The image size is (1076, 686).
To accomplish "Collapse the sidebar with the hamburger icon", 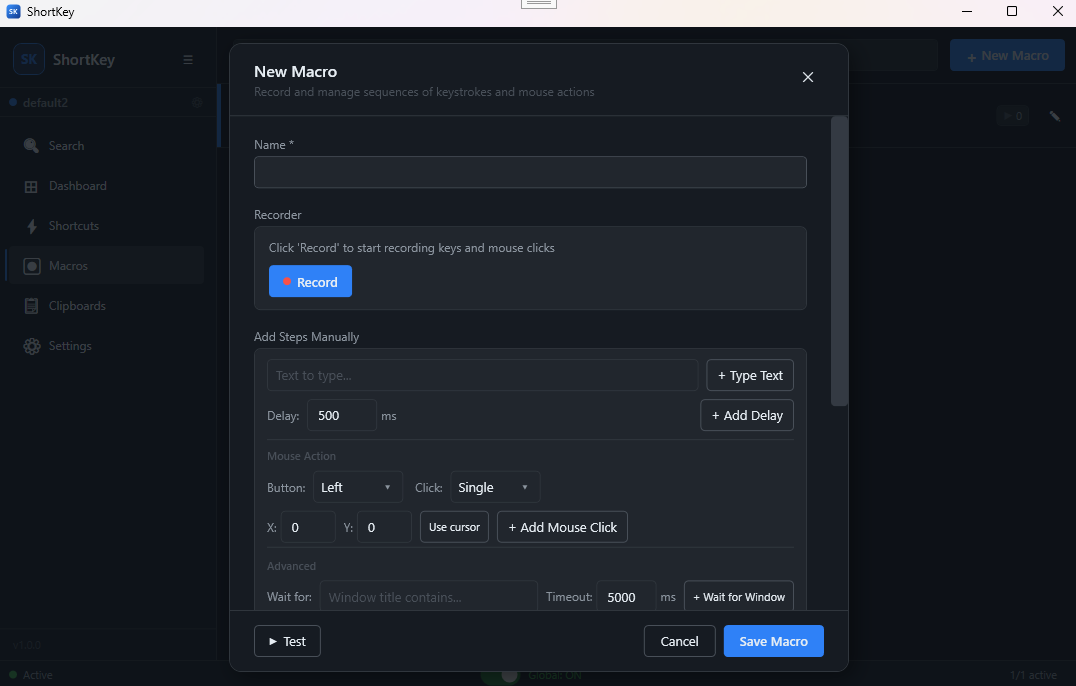I will 188,59.
